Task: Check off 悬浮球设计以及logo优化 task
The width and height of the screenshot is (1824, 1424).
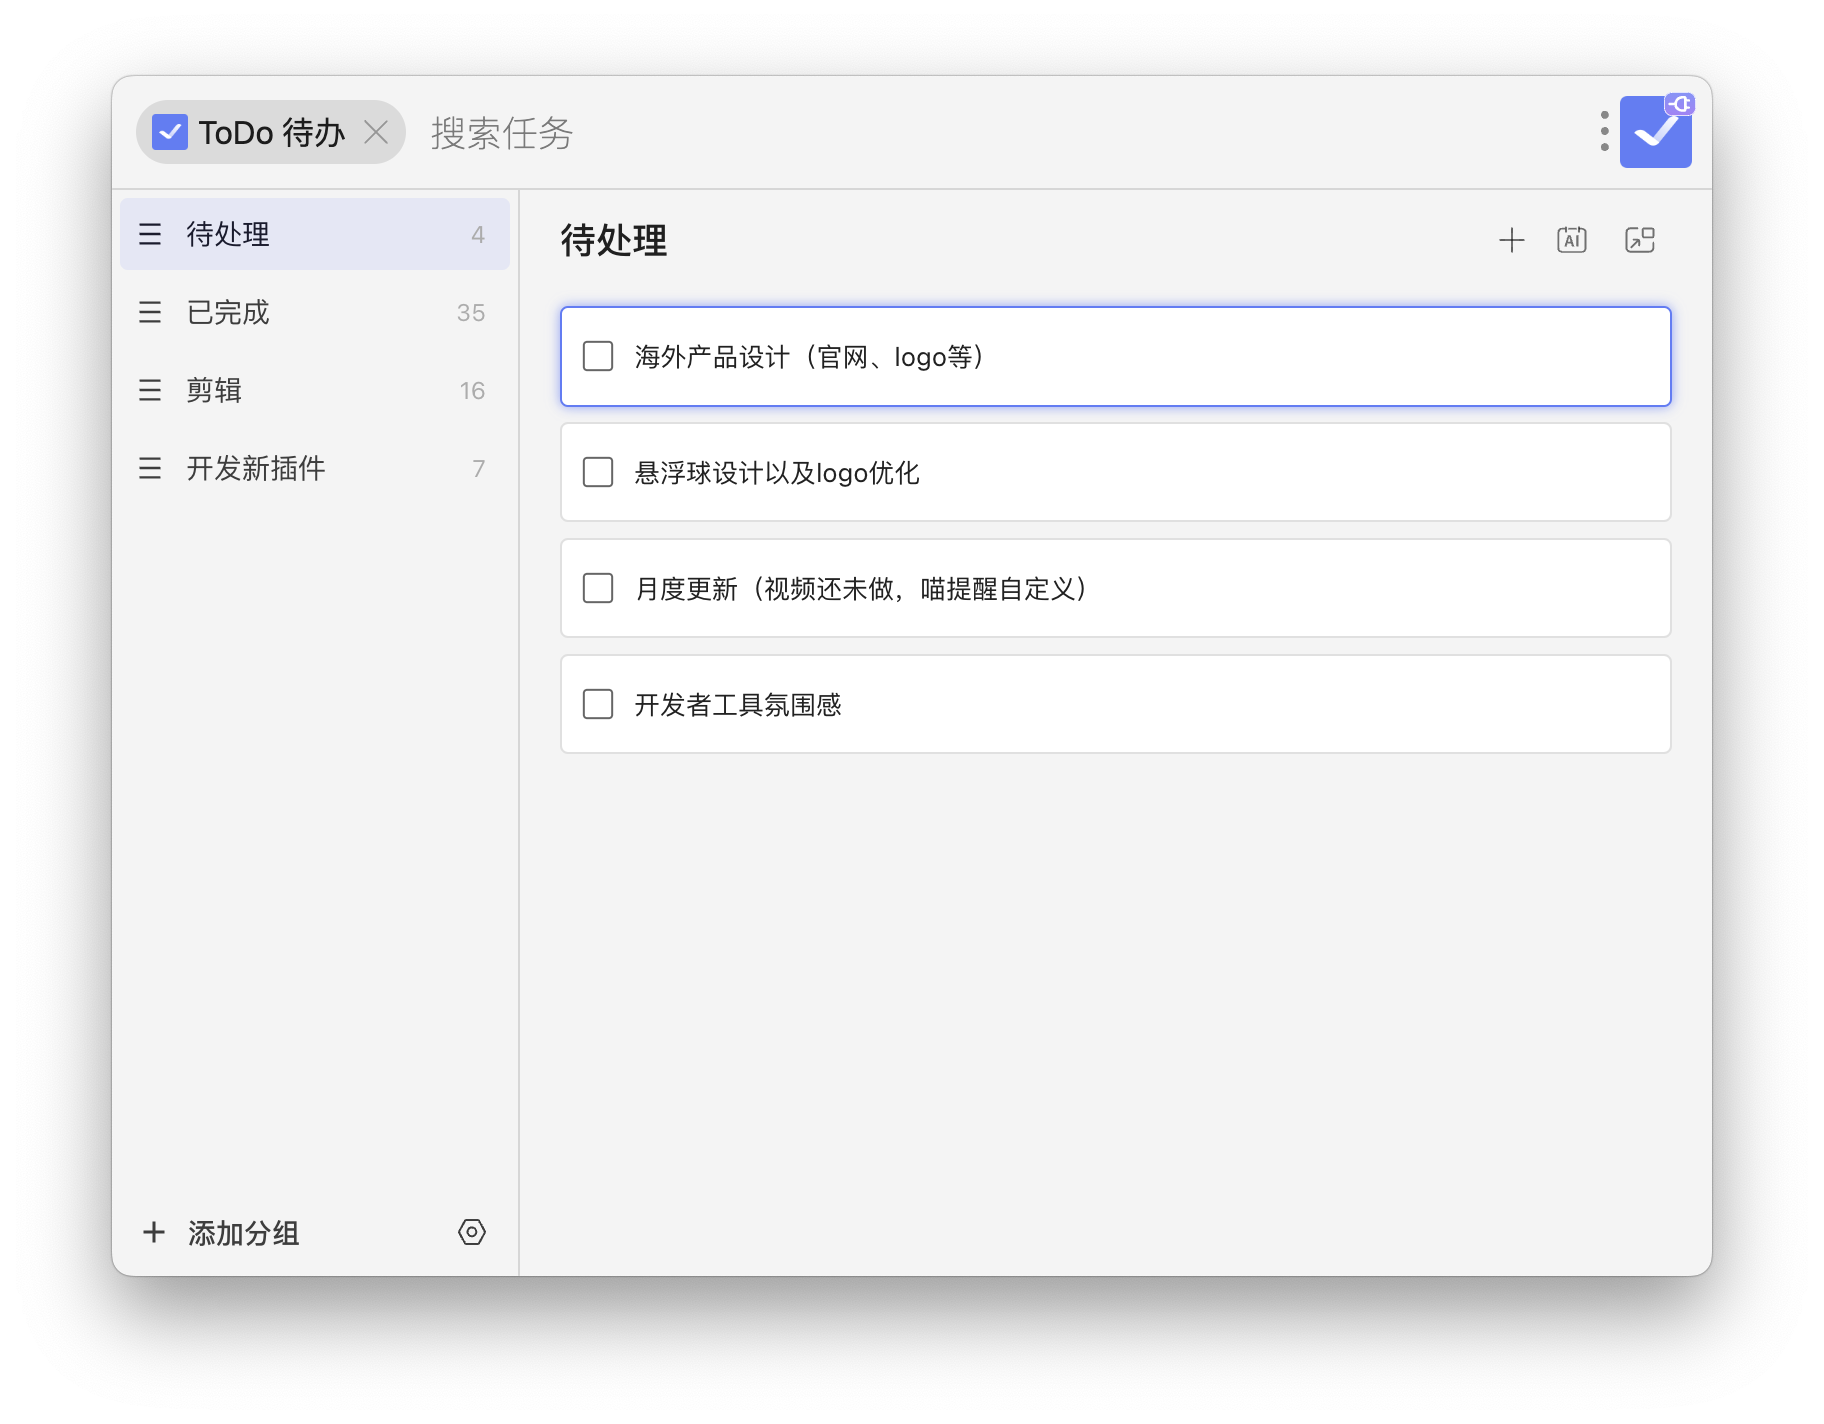Action: (x=598, y=472)
